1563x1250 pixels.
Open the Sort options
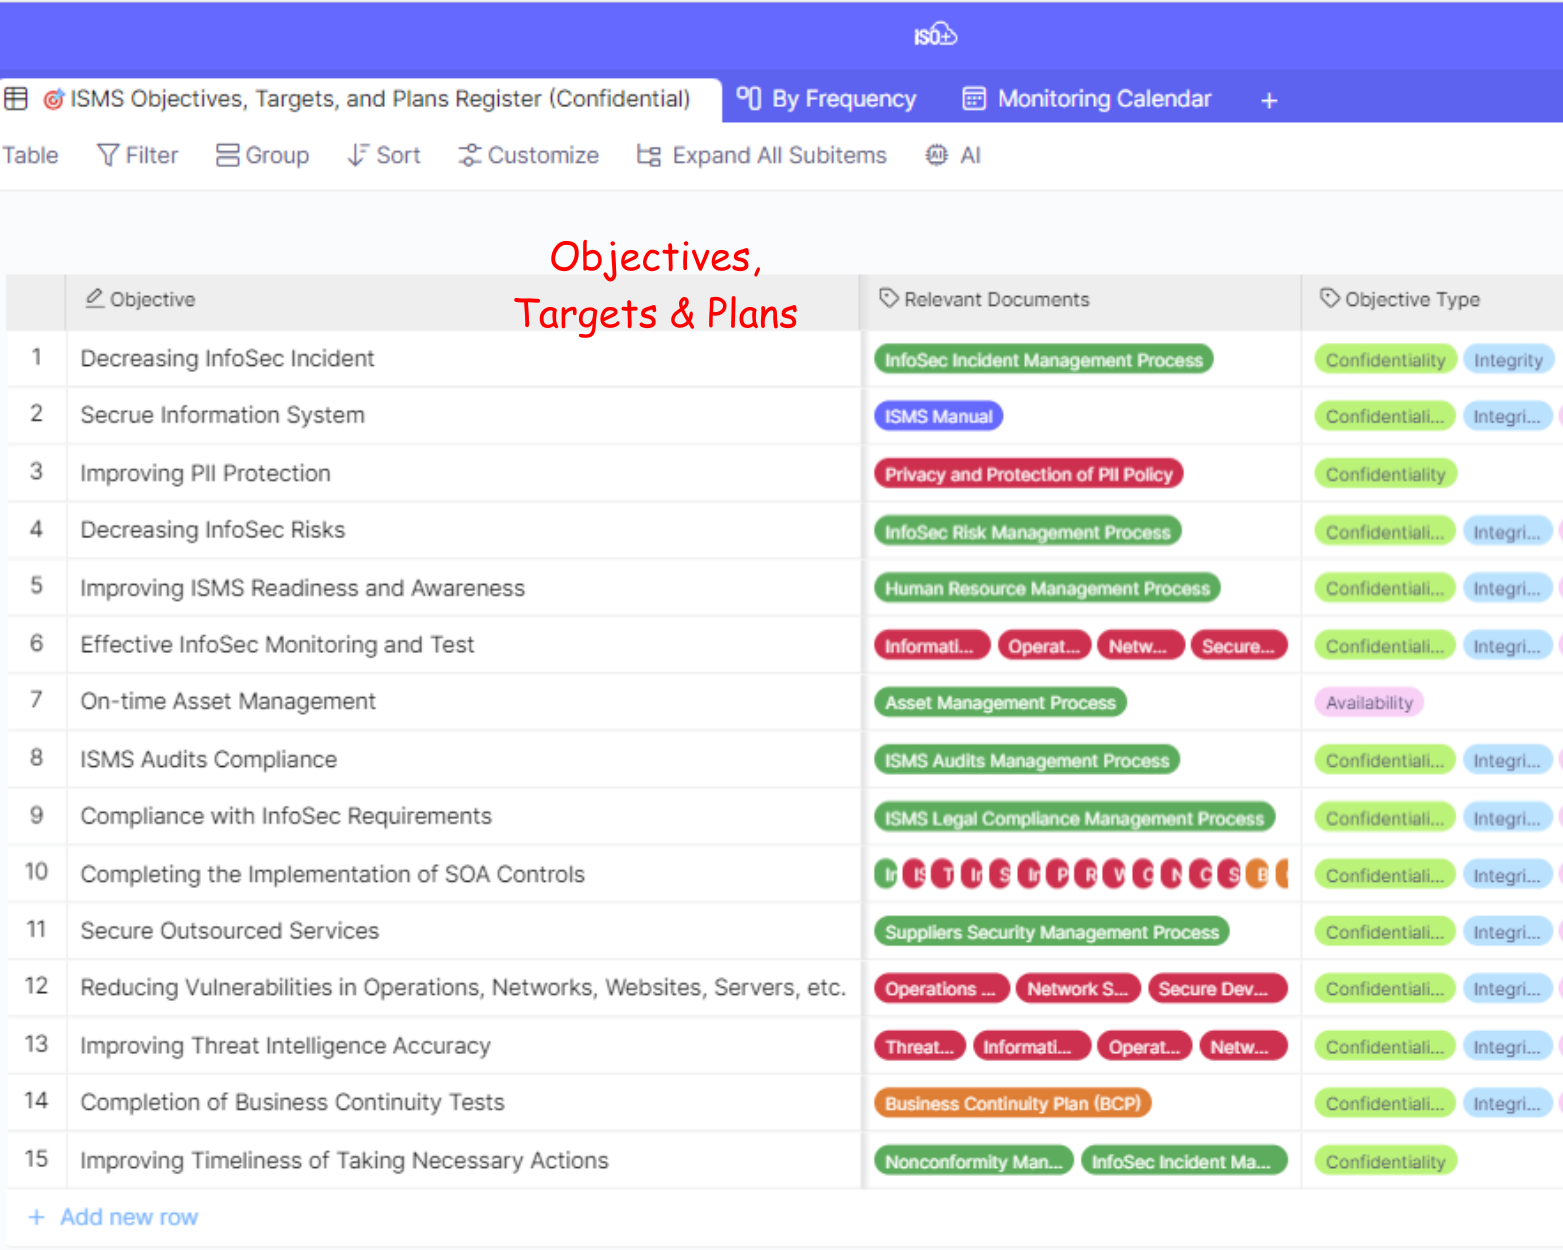[384, 156]
